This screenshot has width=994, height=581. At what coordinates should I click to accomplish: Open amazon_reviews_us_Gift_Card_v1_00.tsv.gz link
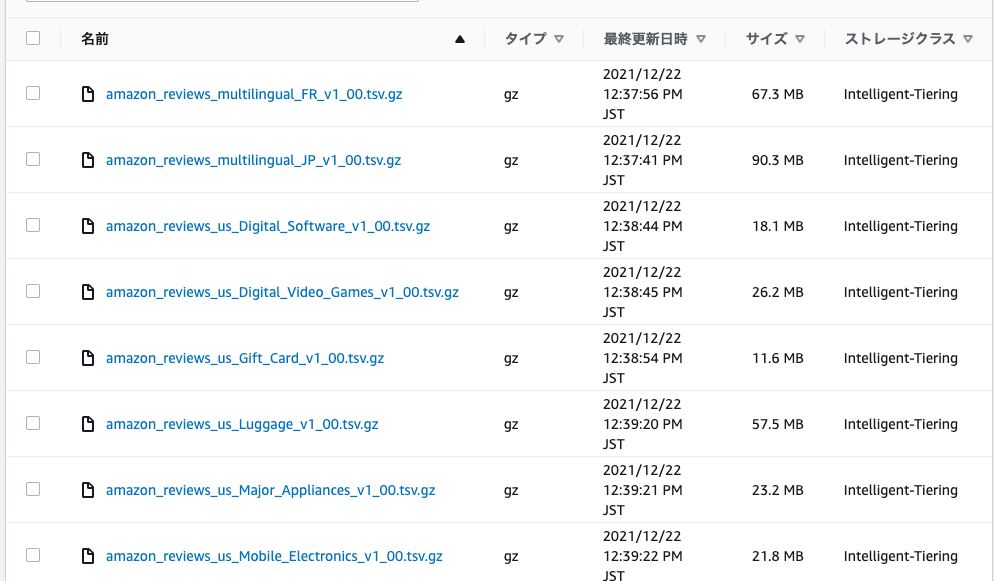[x=245, y=358]
